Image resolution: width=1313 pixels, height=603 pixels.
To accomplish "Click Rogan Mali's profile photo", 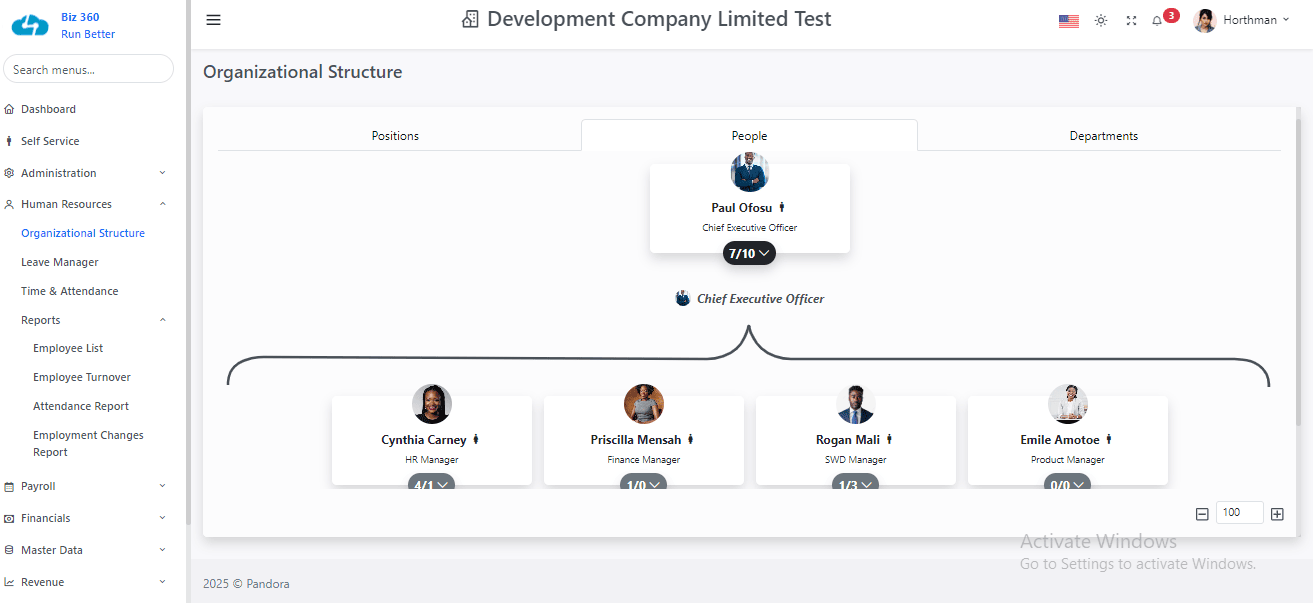I will coord(855,404).
